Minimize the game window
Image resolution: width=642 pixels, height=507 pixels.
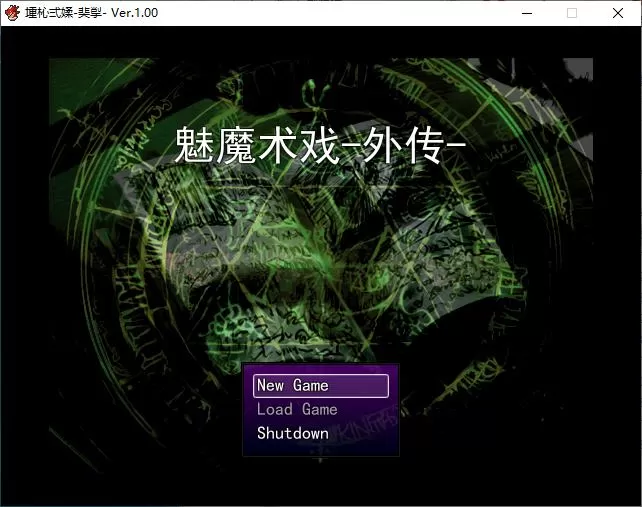(526, 13)
